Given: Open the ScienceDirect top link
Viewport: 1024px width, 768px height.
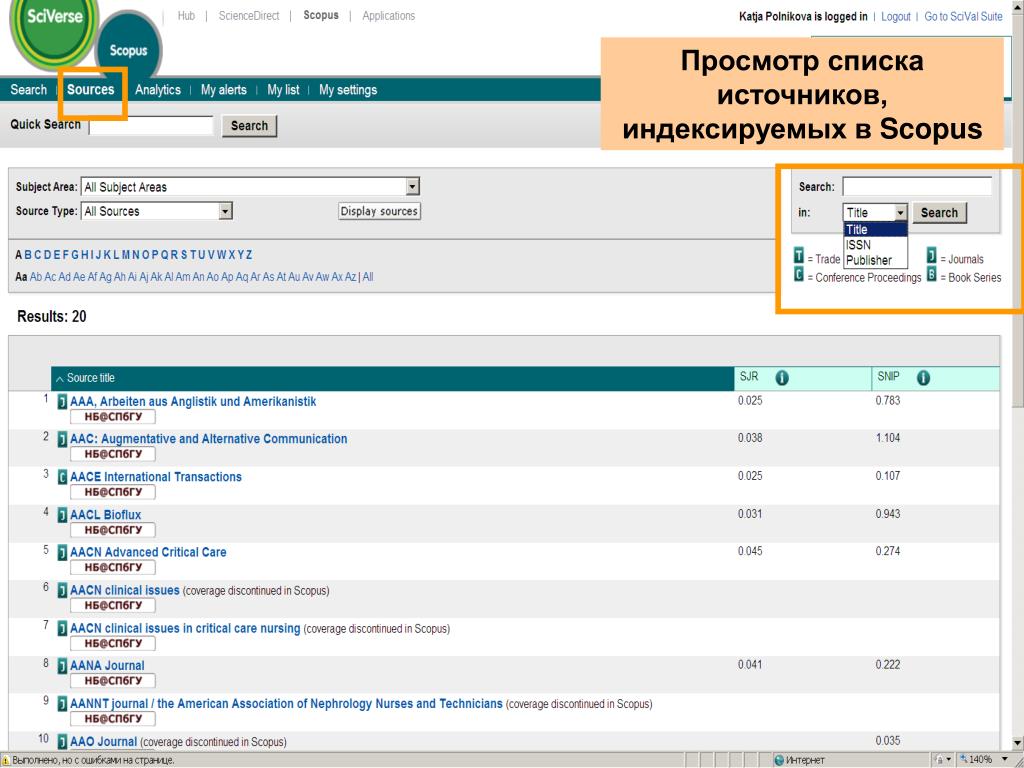Looking at the screenshot, I should (249, 16).
